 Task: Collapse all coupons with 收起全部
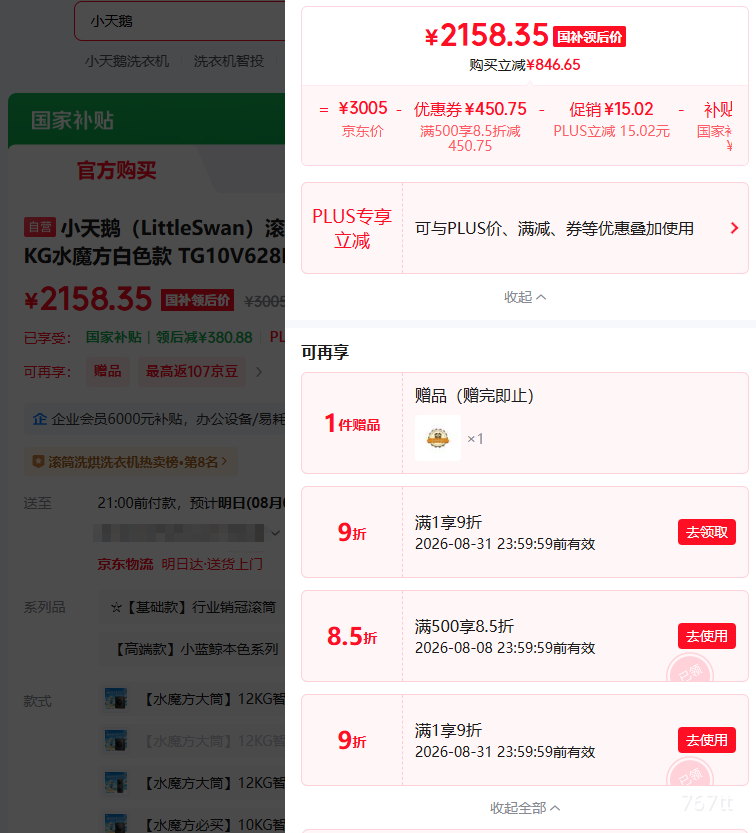coord(525,808)
